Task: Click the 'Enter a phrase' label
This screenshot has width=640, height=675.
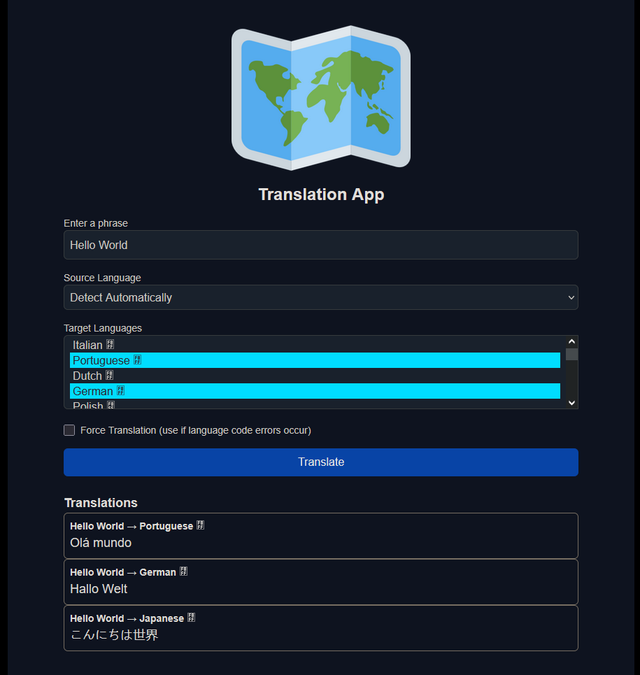Action: tap(96, 223)
